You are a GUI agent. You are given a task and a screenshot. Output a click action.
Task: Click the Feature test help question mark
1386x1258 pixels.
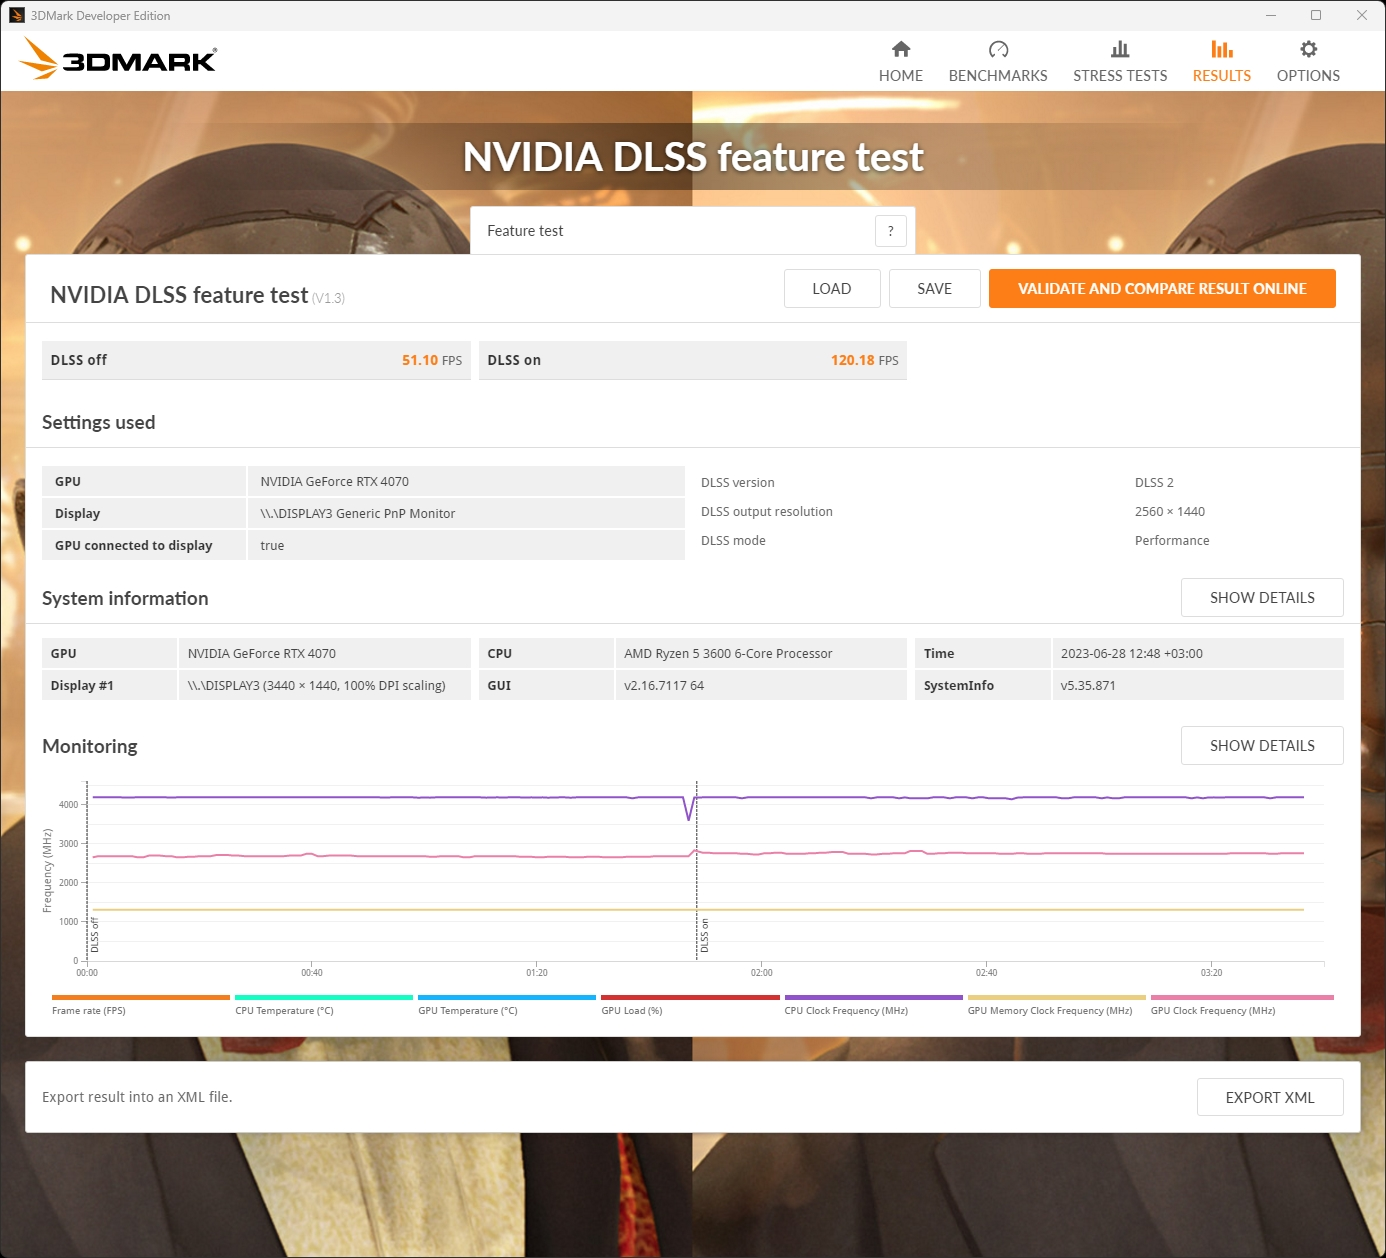pyautogui.click(x=891, y=231)
